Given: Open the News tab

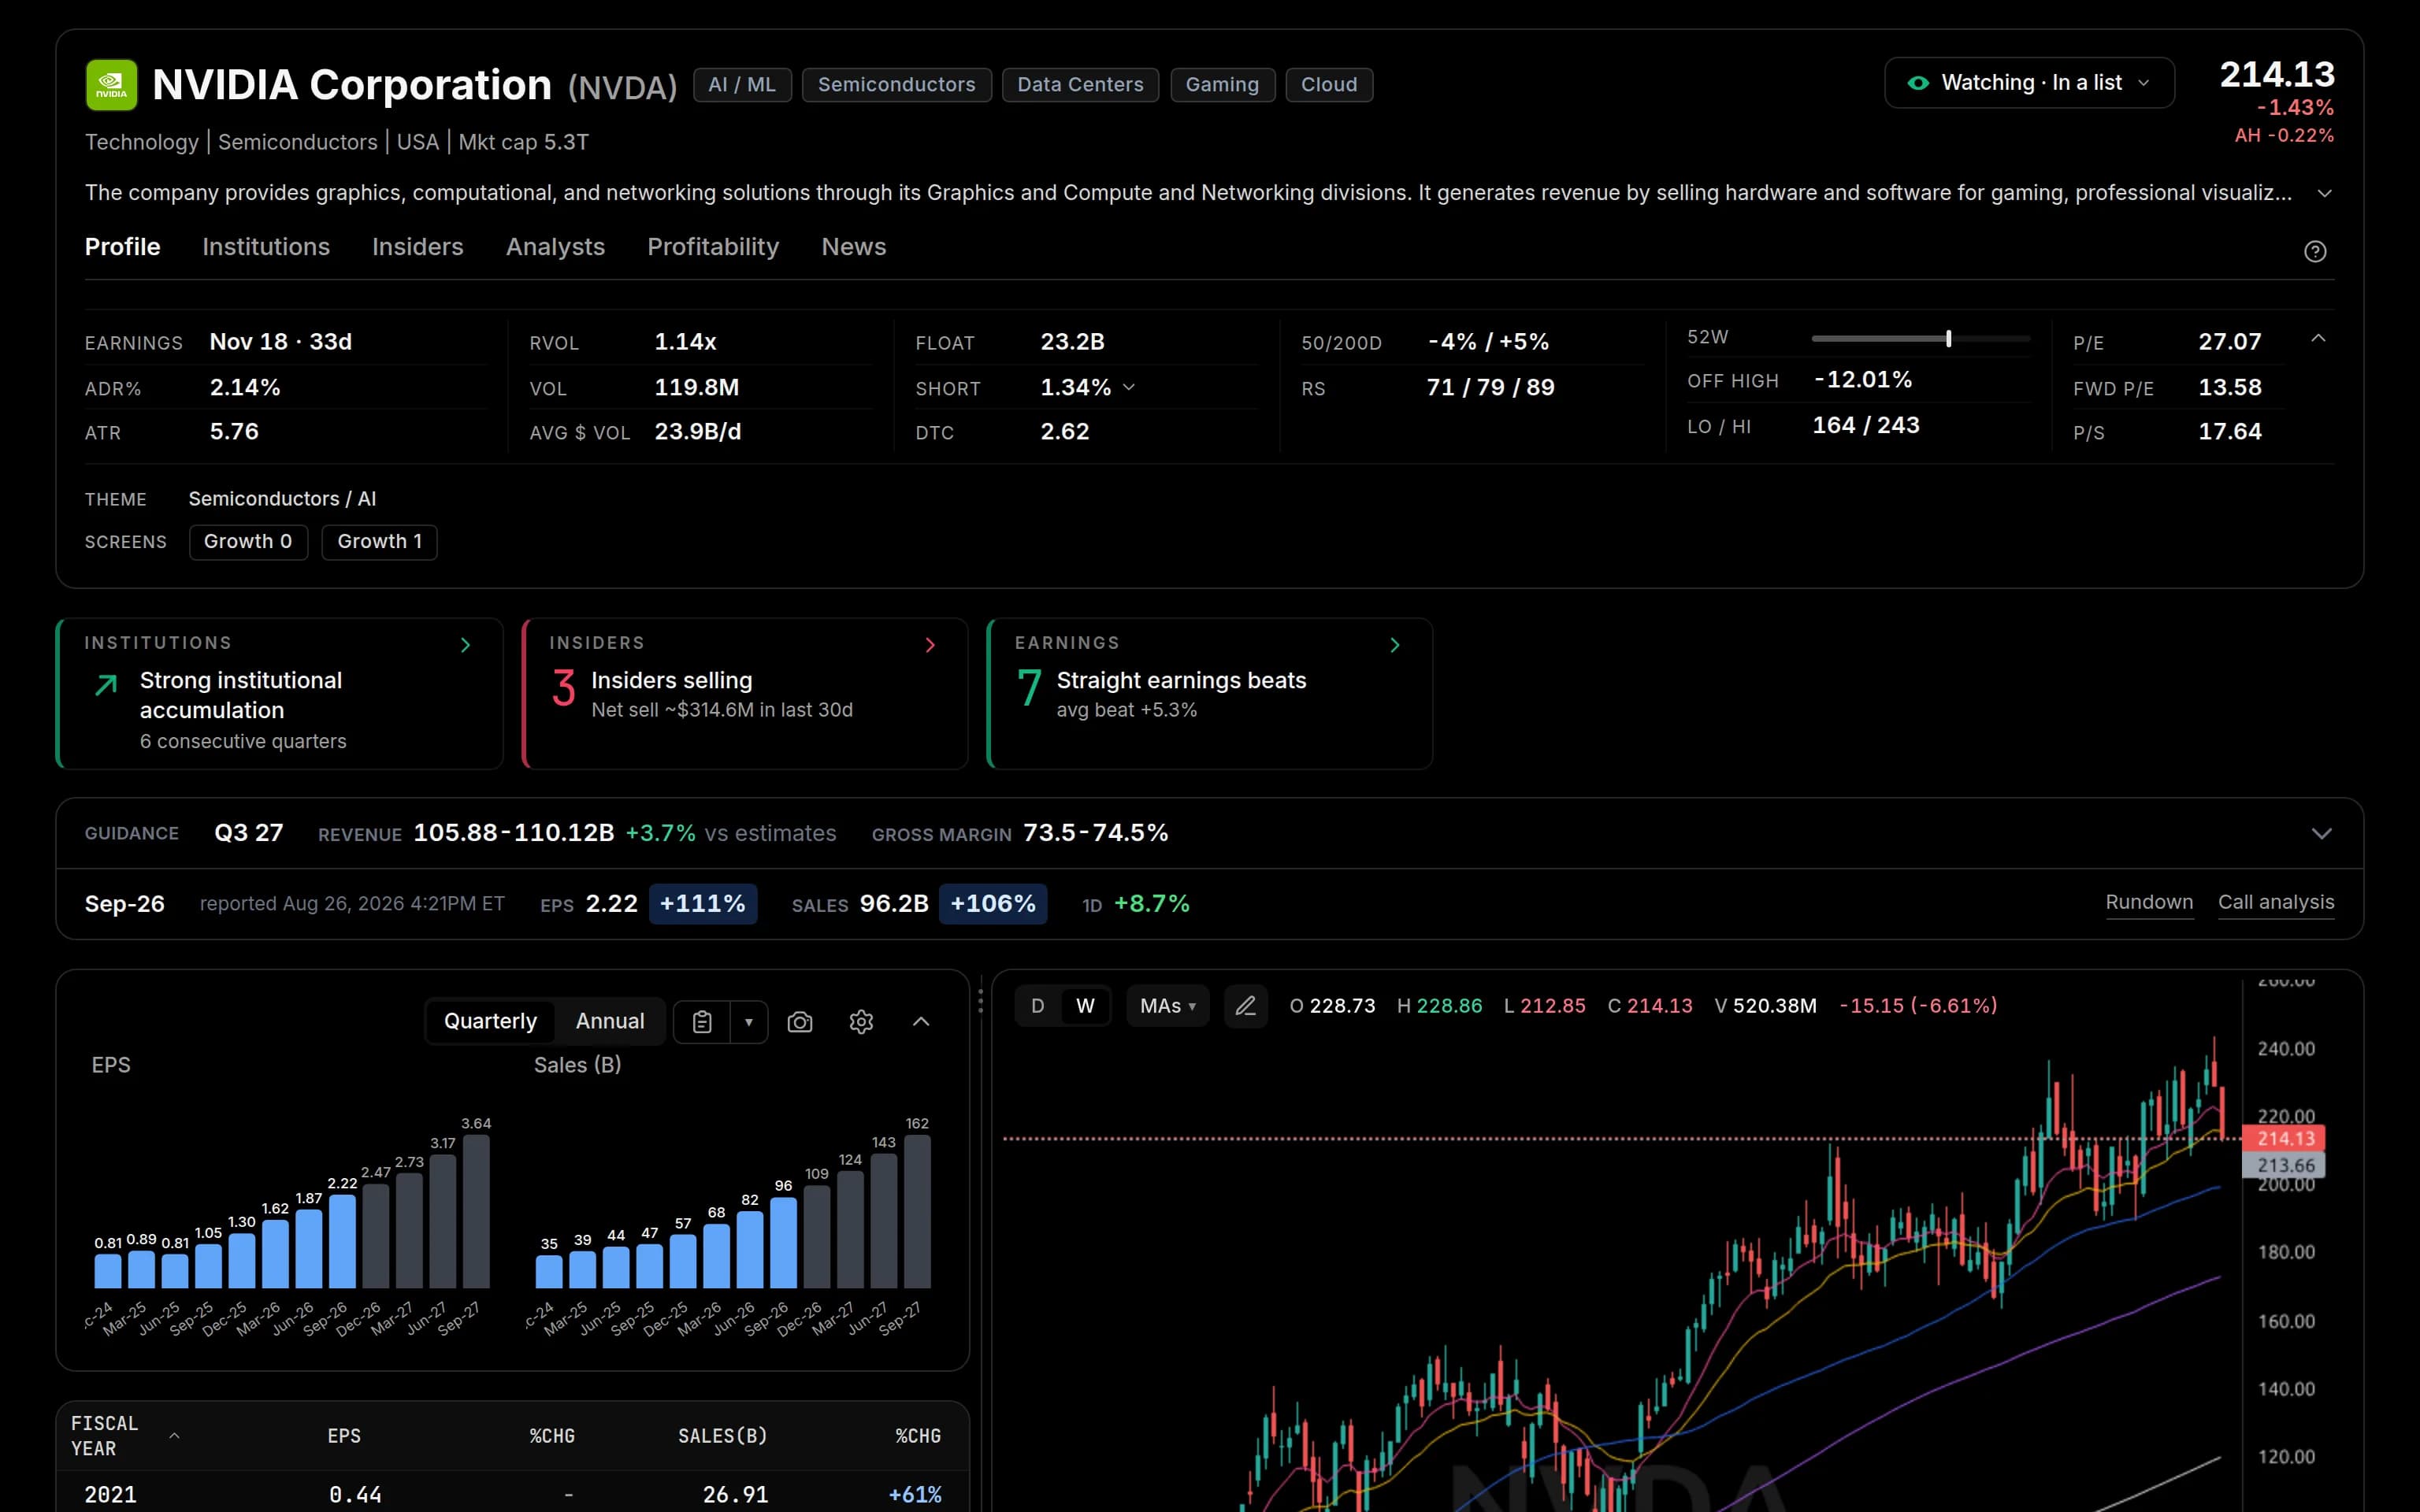Looking at the screenshot, I should pyautogui.click(x=854, y=247).
